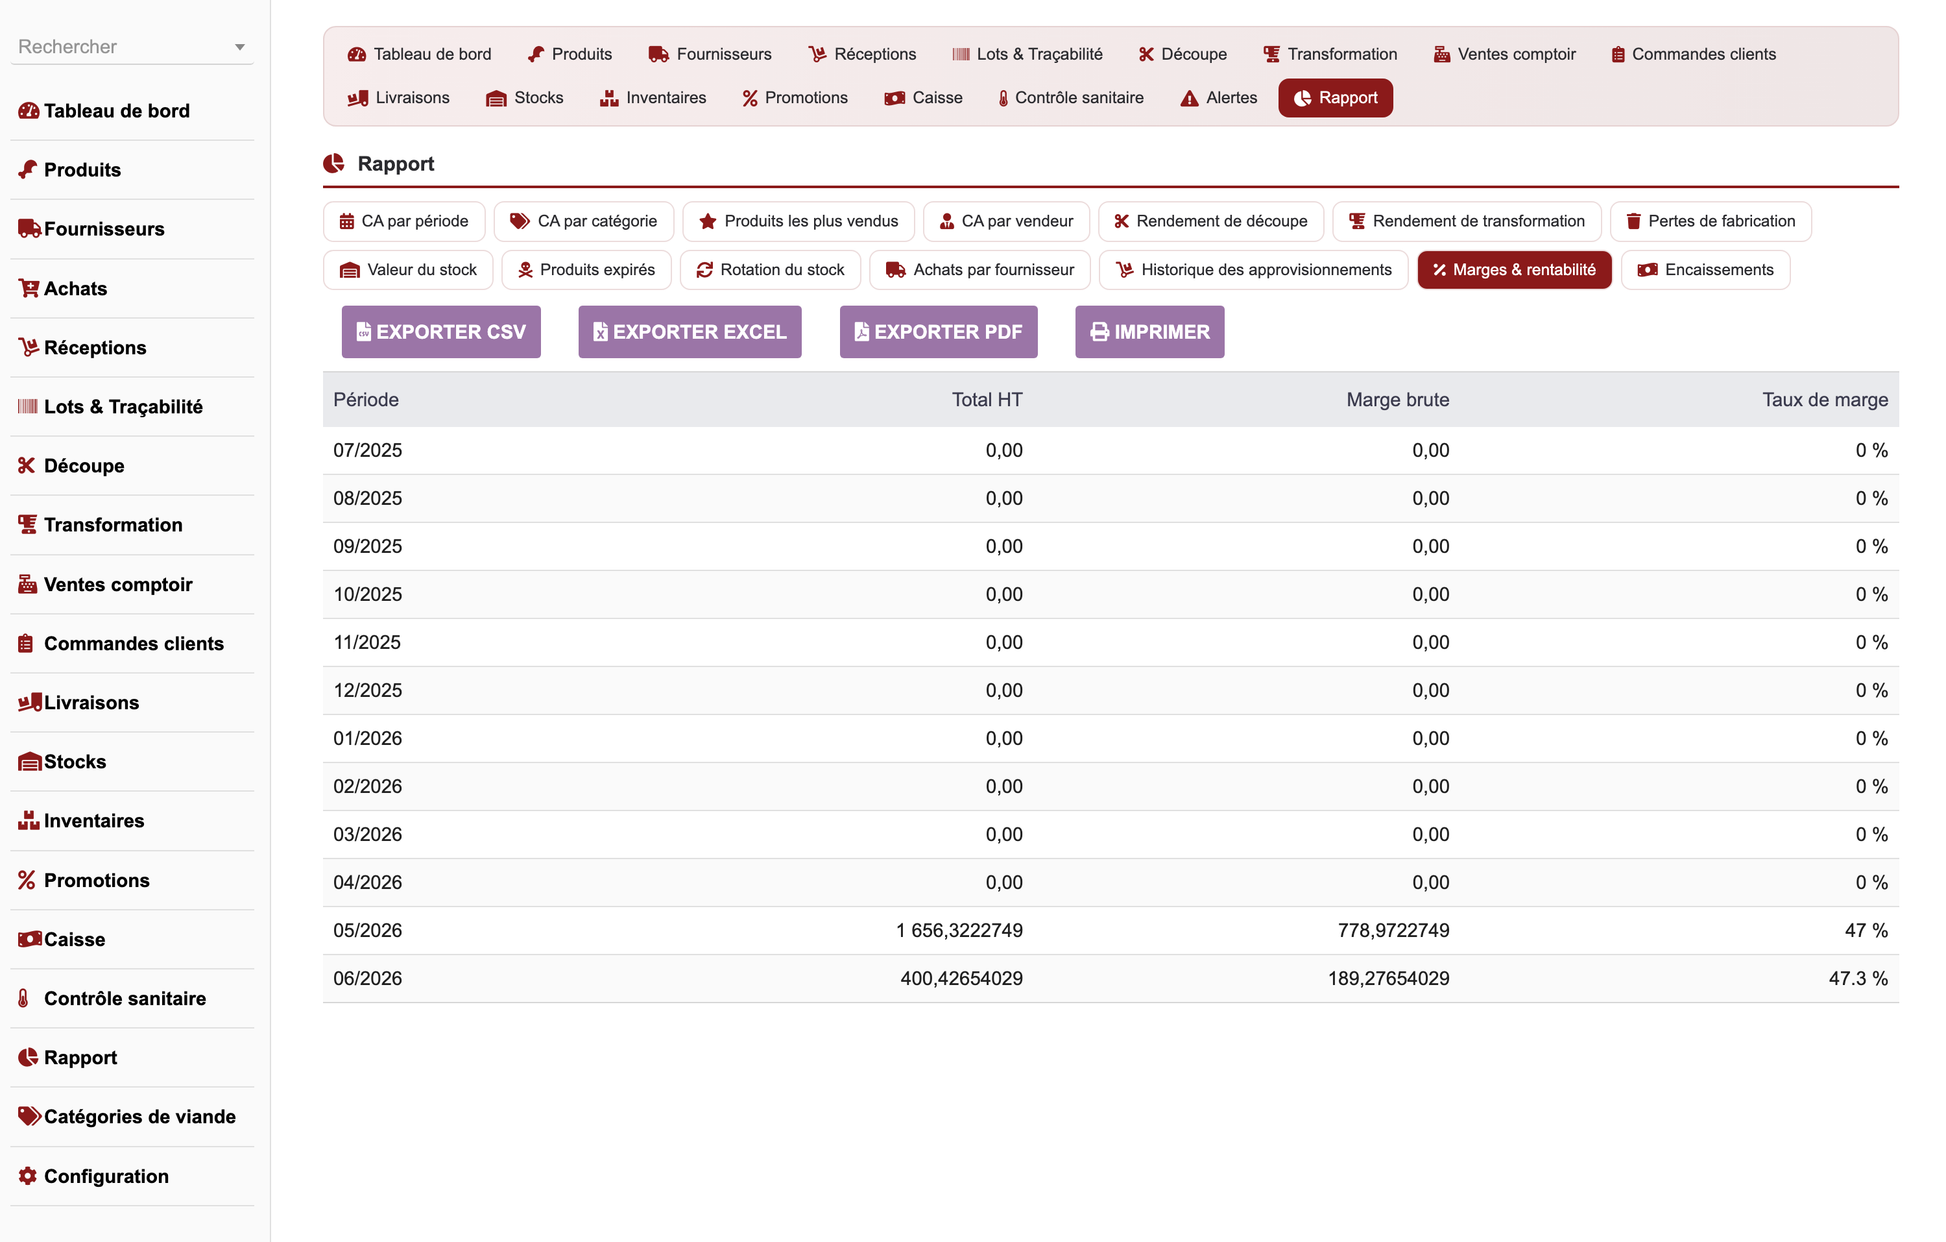
Task: Show the Rendement de transformation report
Action: (1467, 221)
